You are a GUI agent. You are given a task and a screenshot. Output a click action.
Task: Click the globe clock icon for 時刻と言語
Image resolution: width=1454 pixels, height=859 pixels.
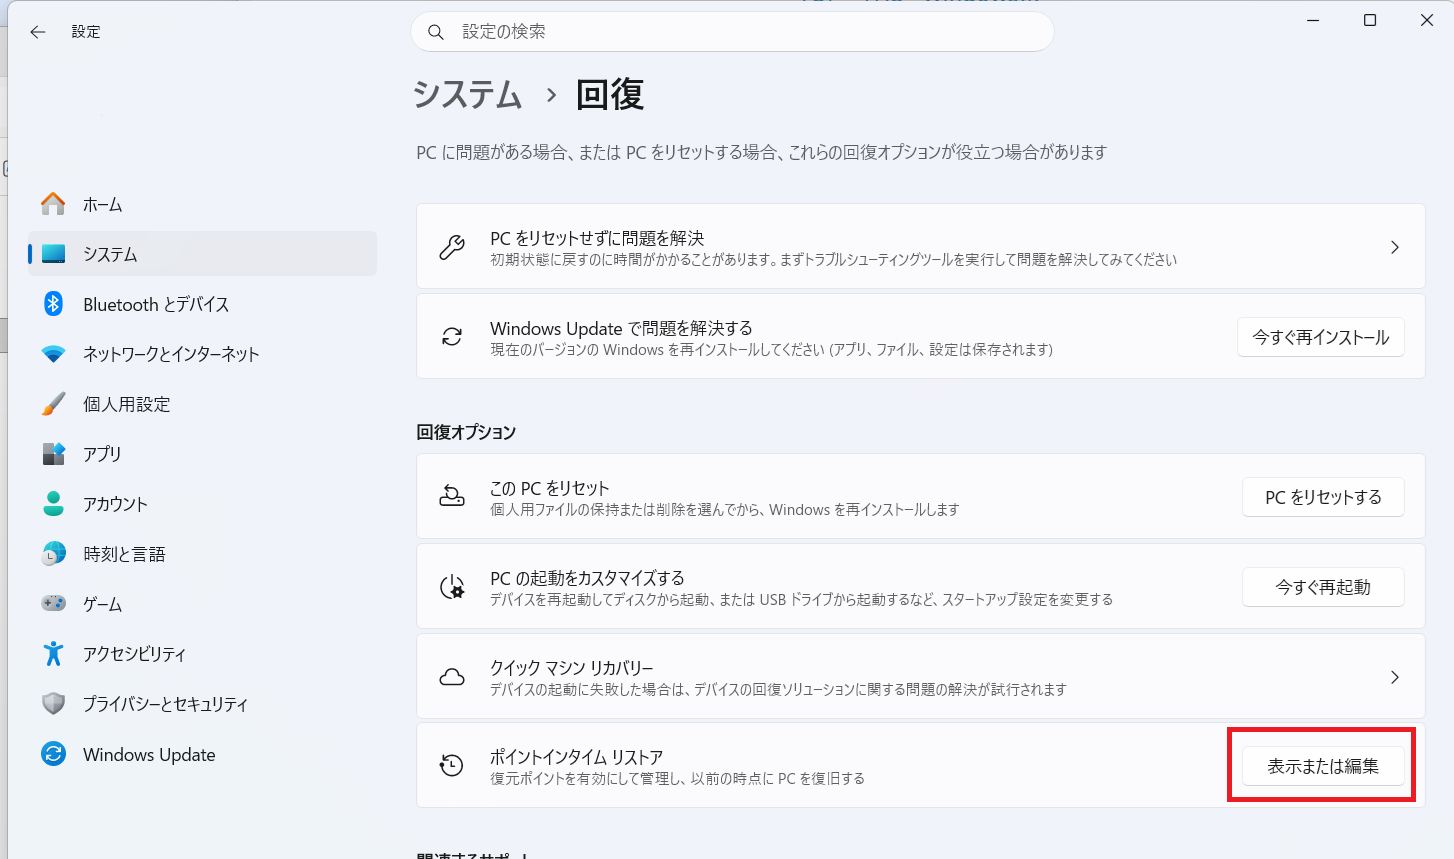(53, 554)
